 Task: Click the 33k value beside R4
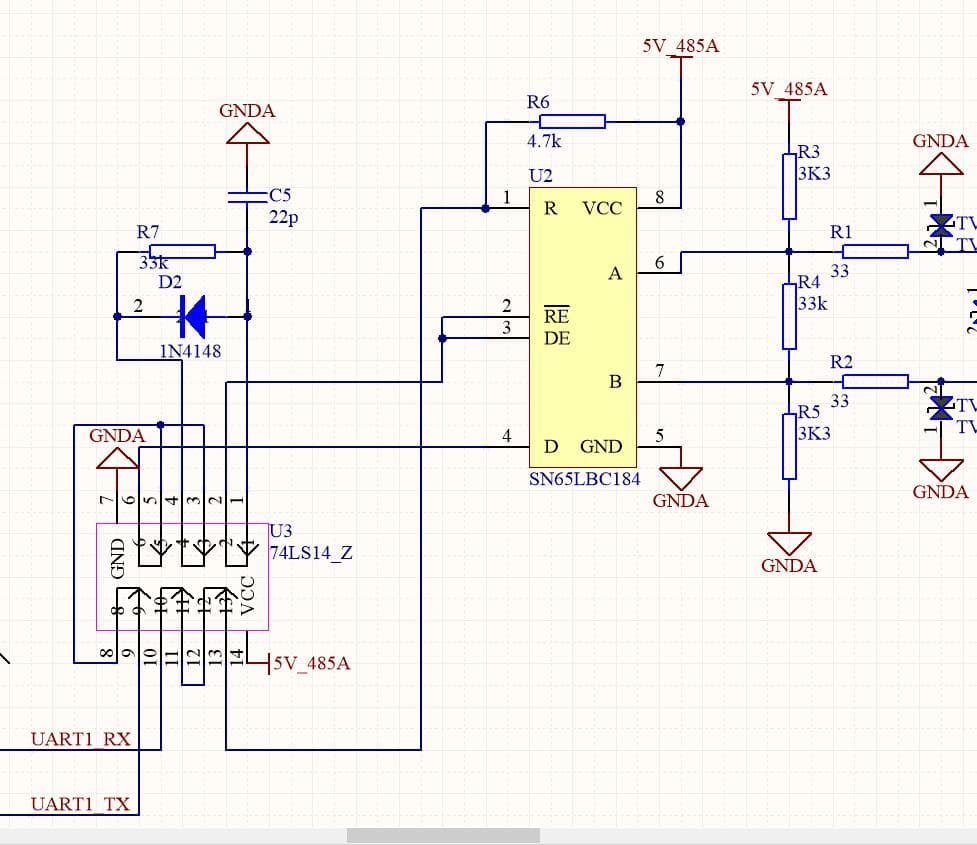click(x=813, y=303)
